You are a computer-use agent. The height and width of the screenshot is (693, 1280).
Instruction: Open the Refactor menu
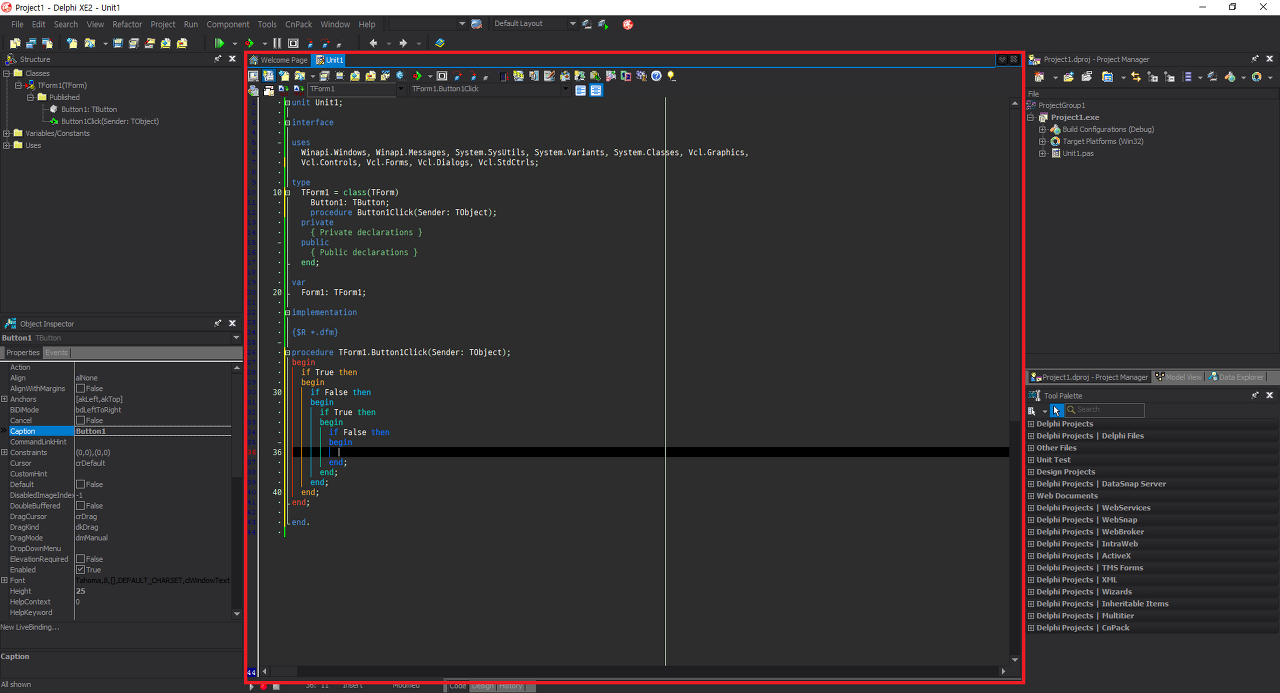(x=126, y=24)
